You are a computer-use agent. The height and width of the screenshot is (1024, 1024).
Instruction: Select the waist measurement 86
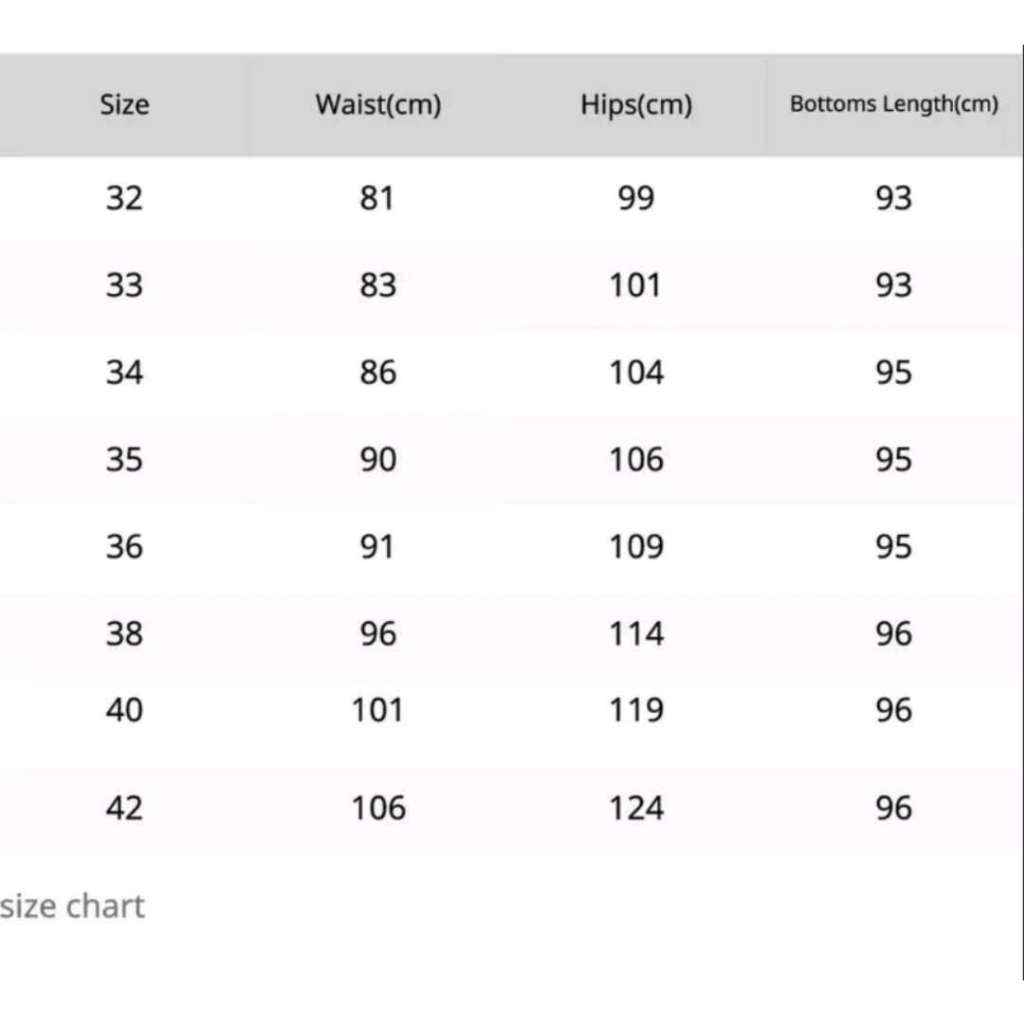[377, 373]
